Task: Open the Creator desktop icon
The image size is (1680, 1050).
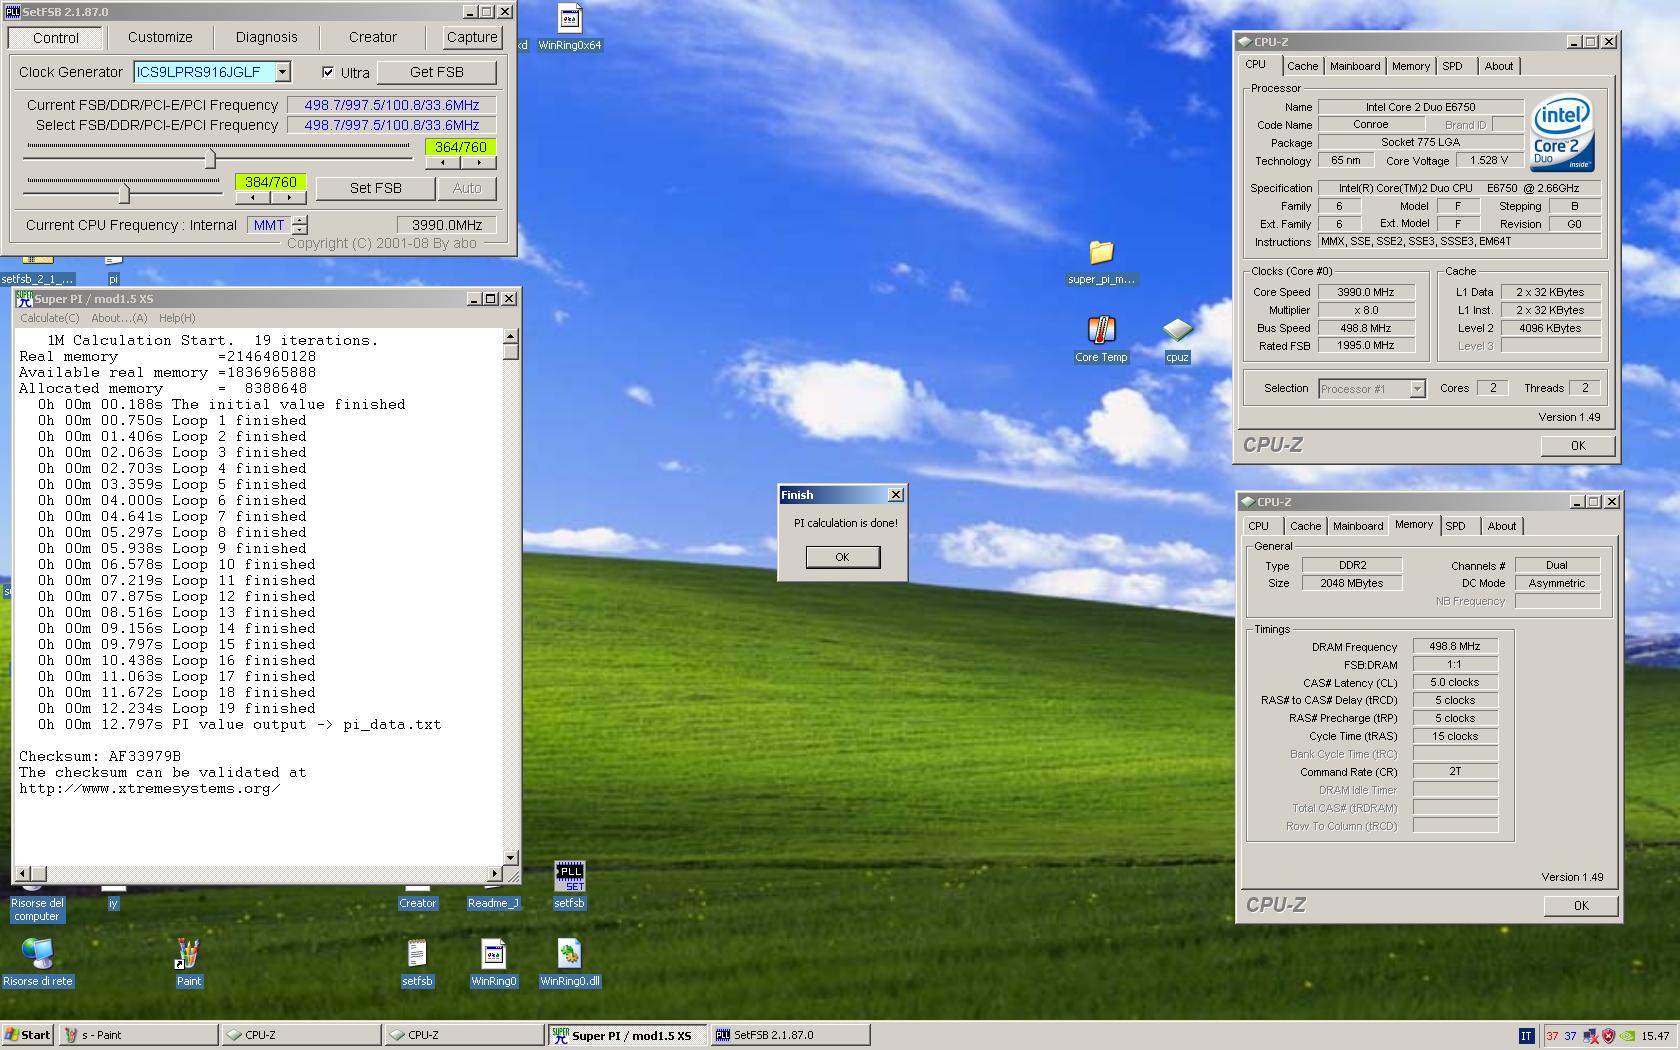Action: pyautogui.click(x=417, y=899)
